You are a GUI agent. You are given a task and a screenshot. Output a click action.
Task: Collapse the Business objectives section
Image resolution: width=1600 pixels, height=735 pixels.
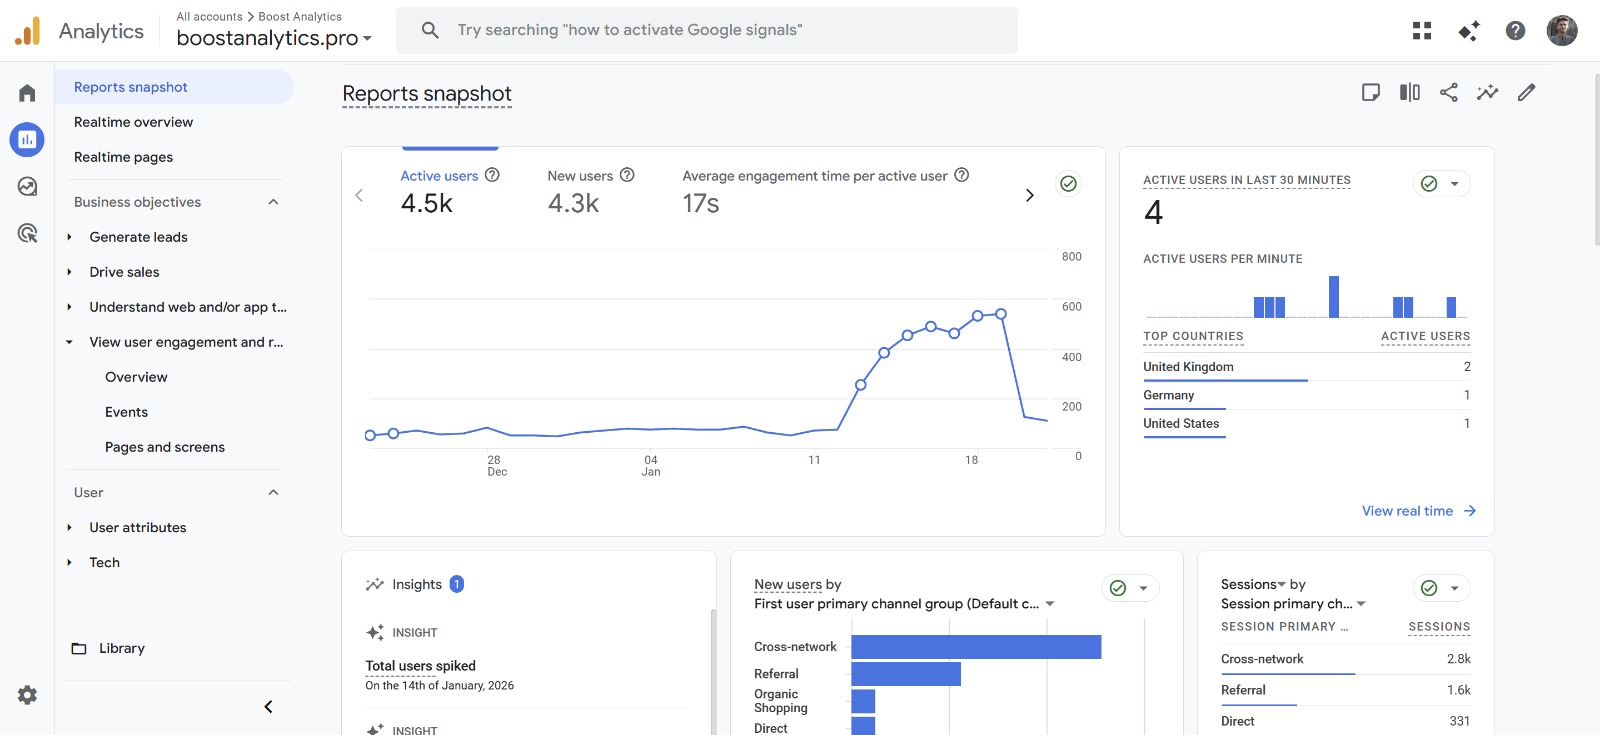(x=273, y=202)
